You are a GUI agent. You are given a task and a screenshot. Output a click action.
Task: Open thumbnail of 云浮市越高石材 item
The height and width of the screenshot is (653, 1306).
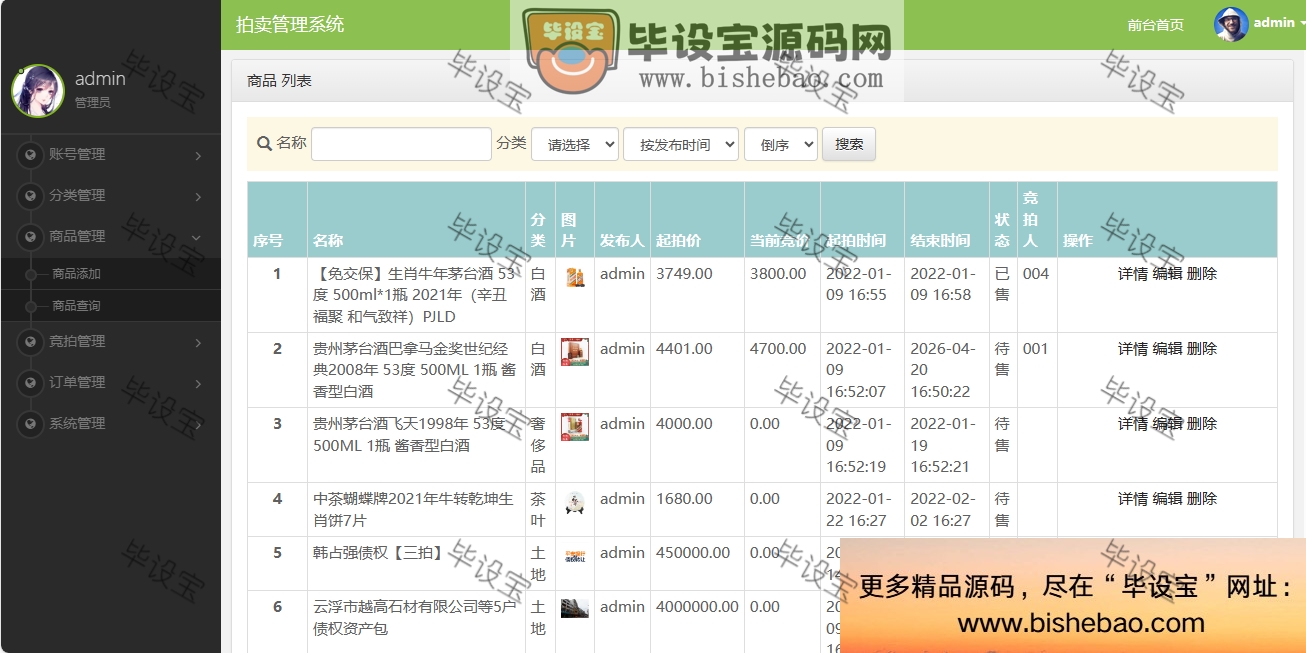tap(575, 608)
